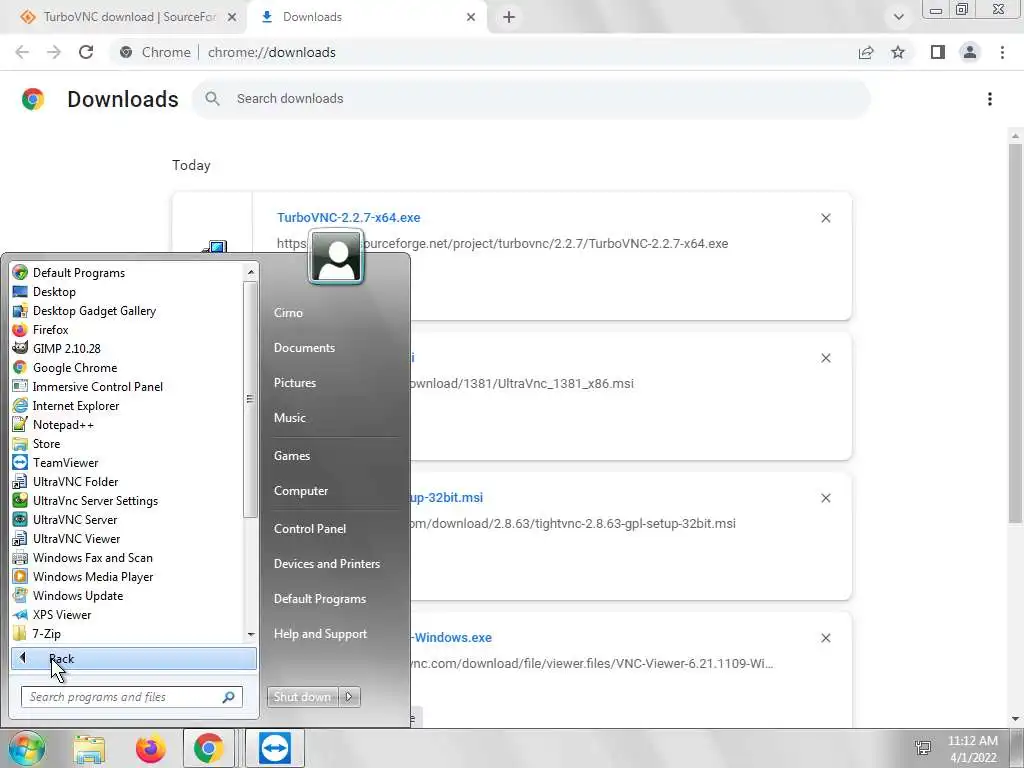The width and height of the screenshot is (1024, 768).
Task: Click the Shut down button
Action: [302, 697]
